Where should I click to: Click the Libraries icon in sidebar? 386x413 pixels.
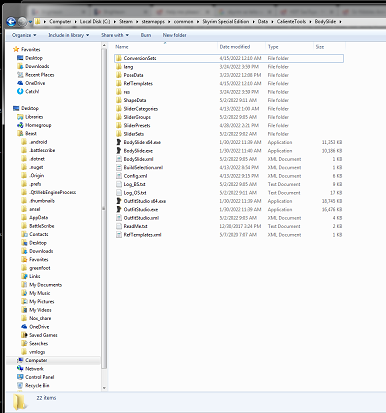pyautogui.click(x=20, y=117)
